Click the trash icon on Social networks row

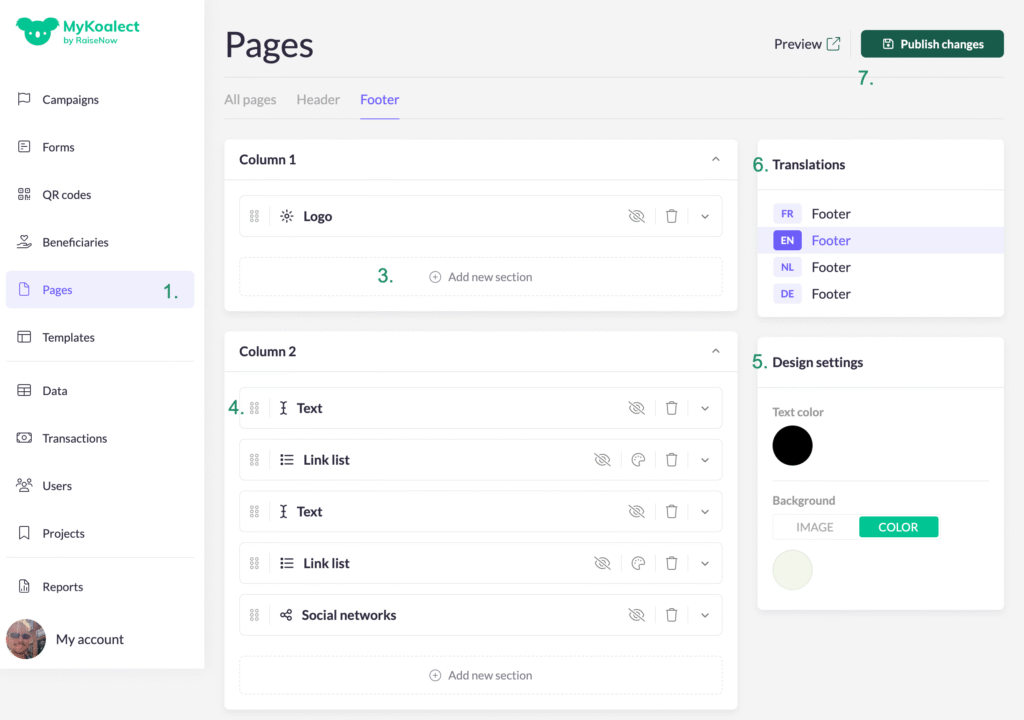coord(671,615)
